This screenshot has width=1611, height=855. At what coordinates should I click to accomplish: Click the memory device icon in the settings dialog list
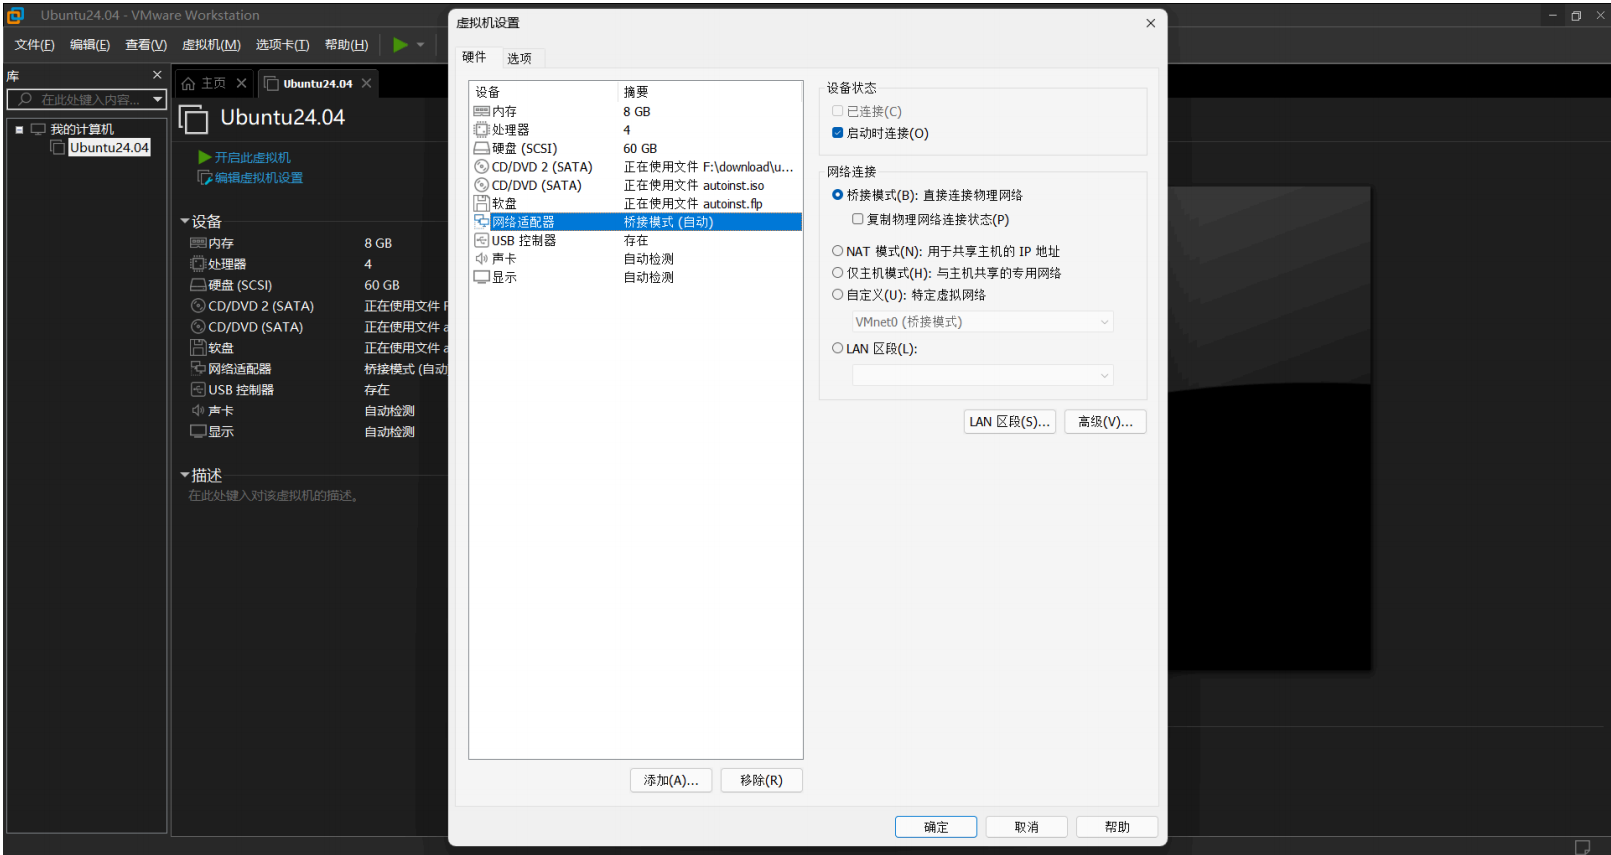pyautogui.click(x=482, y=112)
